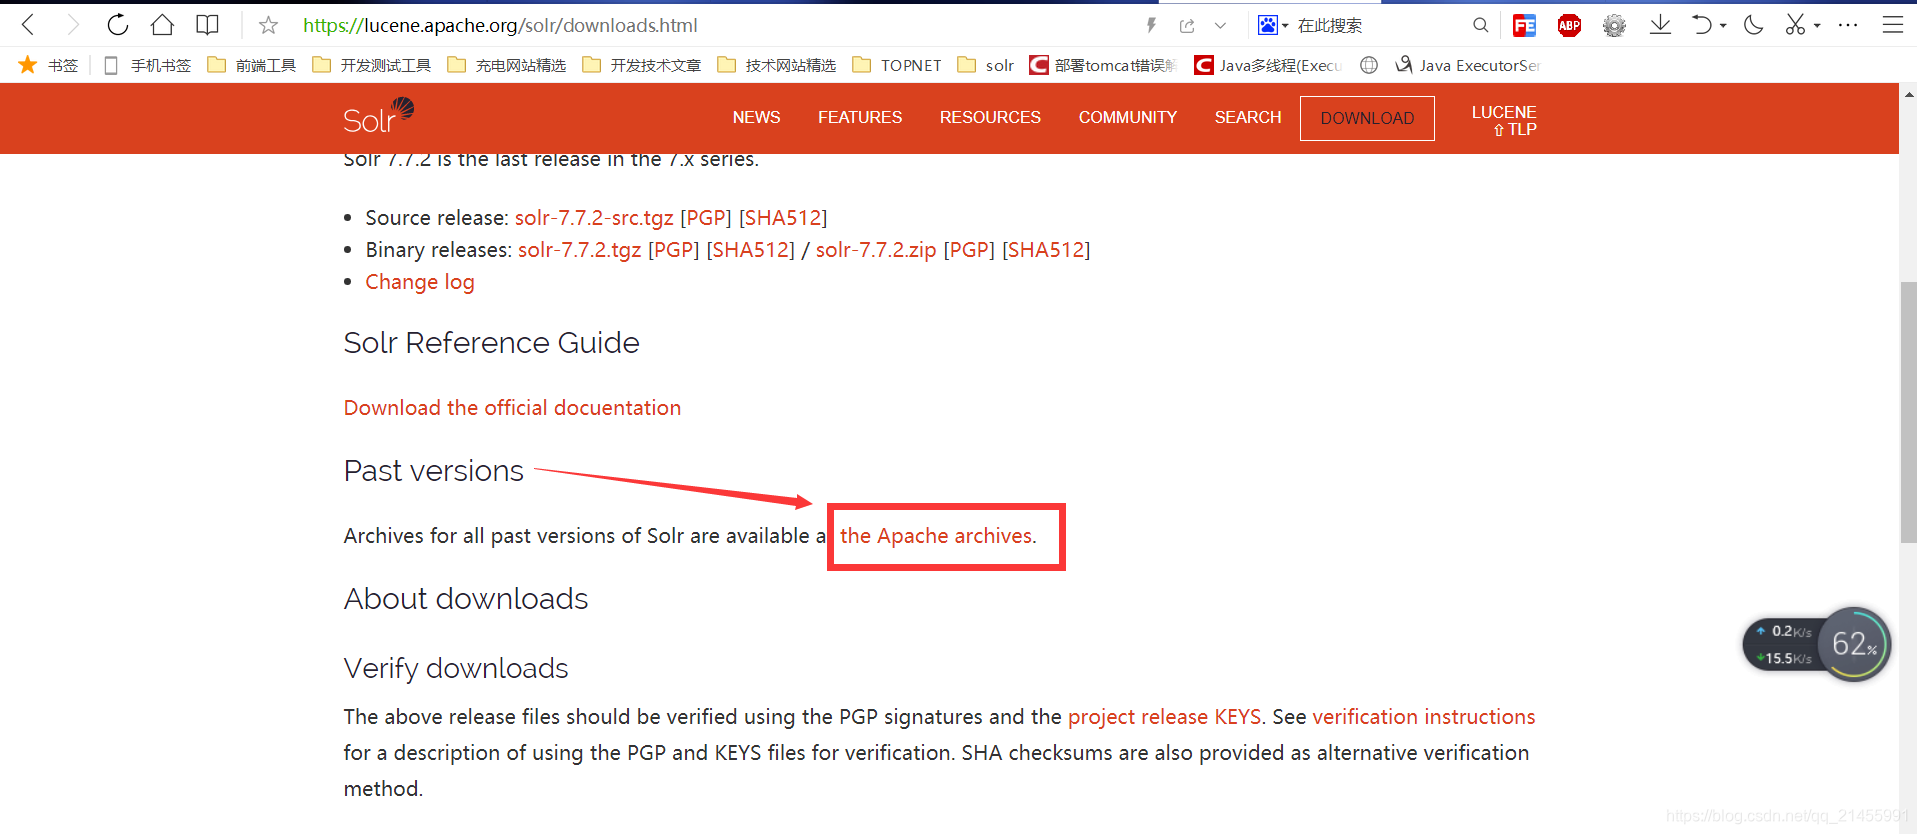
Task: Download solr-7.7.2-src.tgz source release
Action: coord(594,218)
